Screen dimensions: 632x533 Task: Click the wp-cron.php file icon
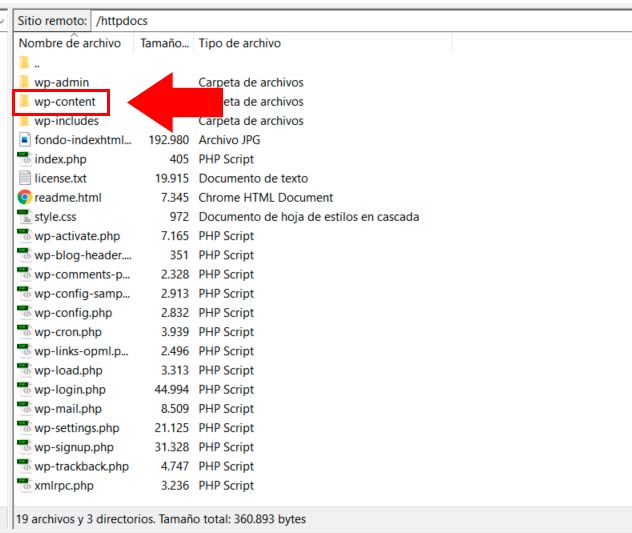(x=25, y=332)
